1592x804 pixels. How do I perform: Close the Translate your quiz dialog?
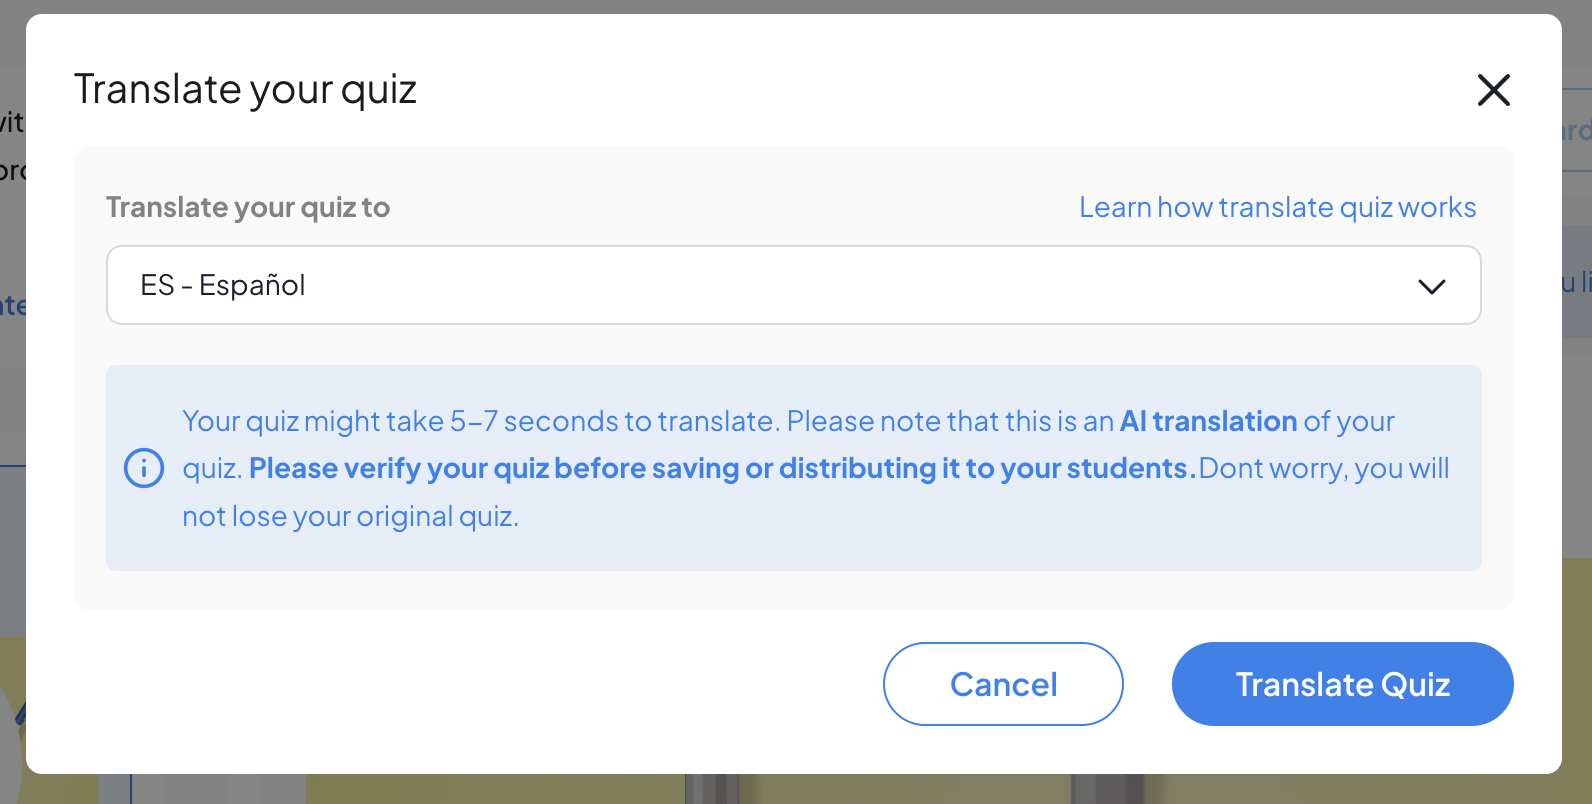point(1493,90)
